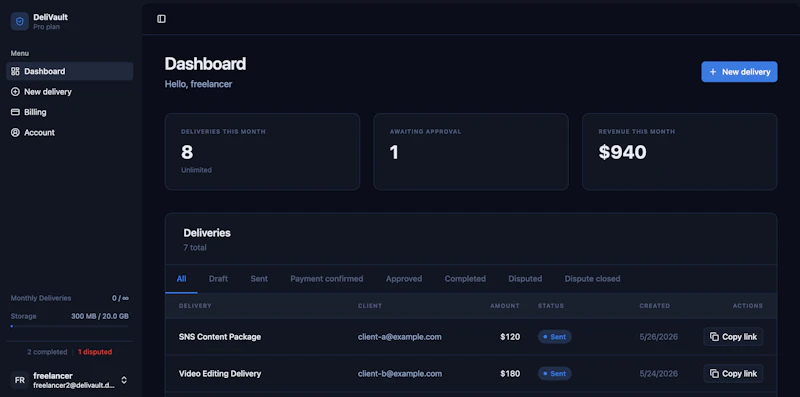Click the SNS Content Package delivery name
Viewport: 800px width, 397px height.
(220, 337)
